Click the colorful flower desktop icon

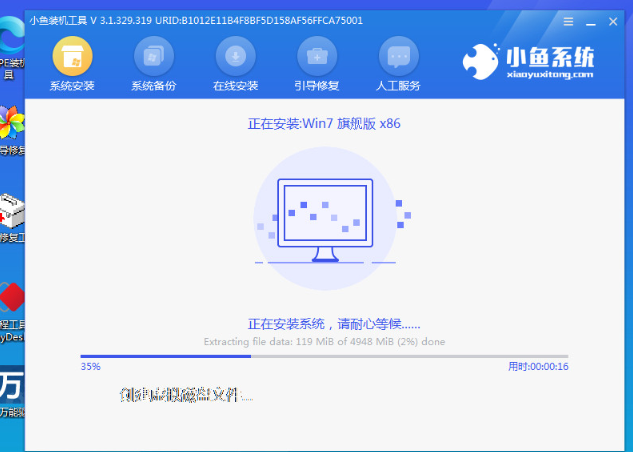click(x=11, y=125)
